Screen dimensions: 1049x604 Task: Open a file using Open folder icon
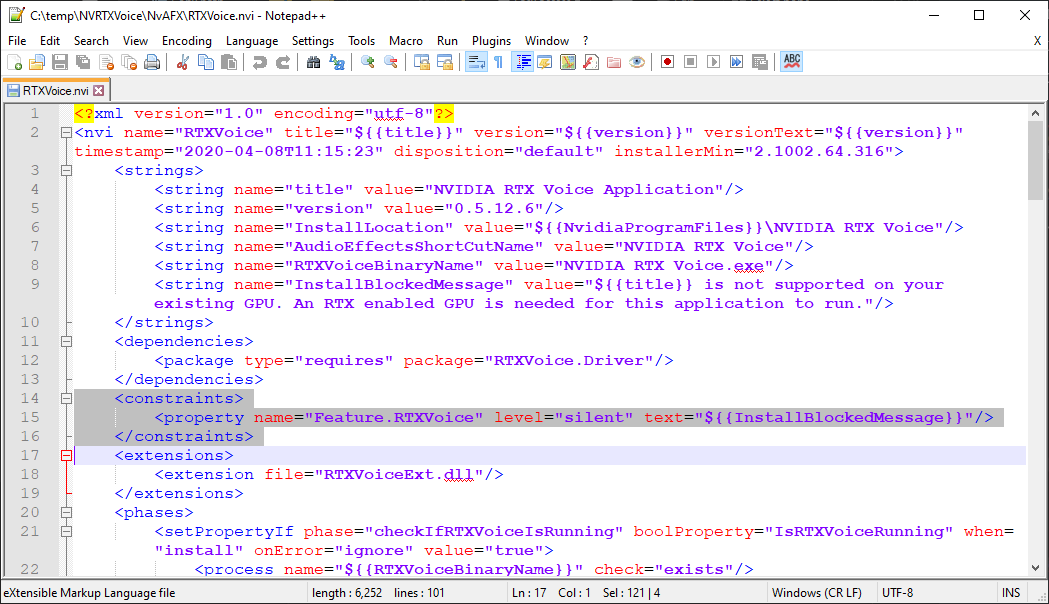click(x=37, y=62)
